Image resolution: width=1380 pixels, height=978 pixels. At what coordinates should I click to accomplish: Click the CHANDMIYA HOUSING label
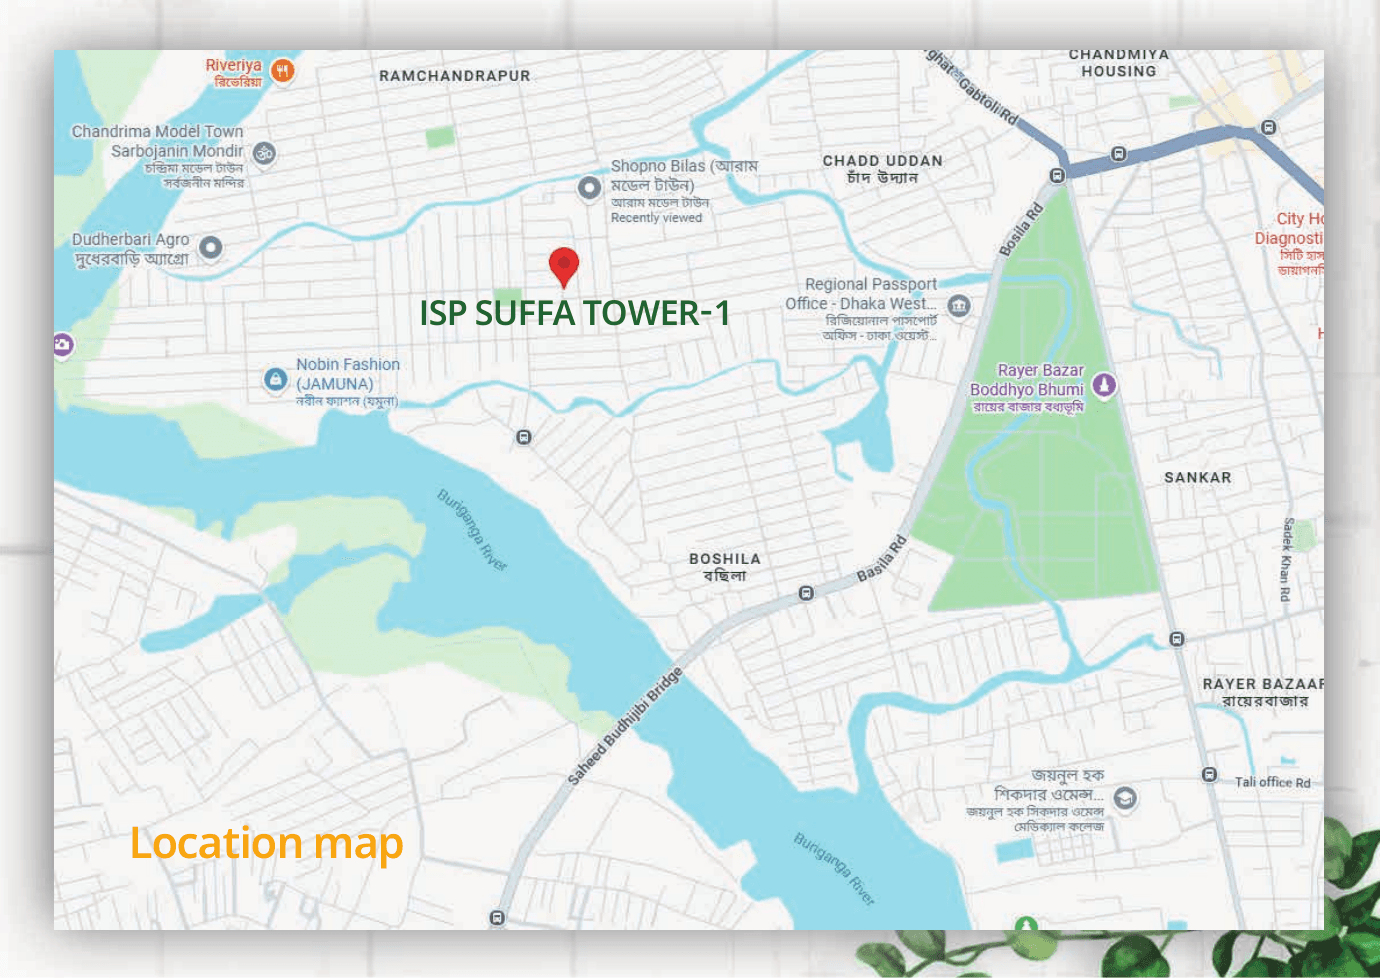(1119, 63)
